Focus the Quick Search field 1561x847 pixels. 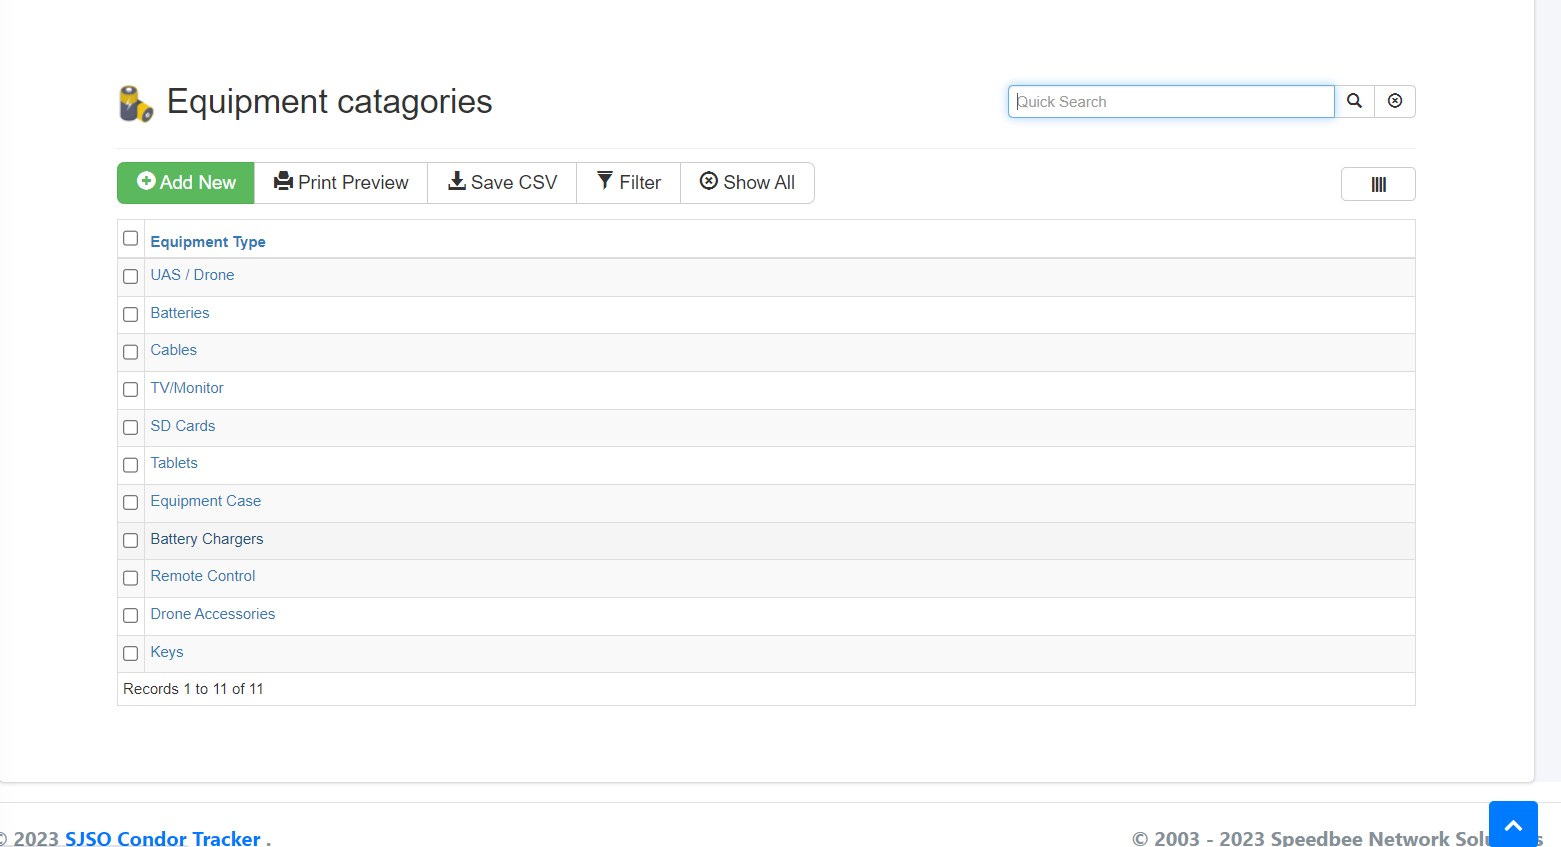tap(1171, 102)
